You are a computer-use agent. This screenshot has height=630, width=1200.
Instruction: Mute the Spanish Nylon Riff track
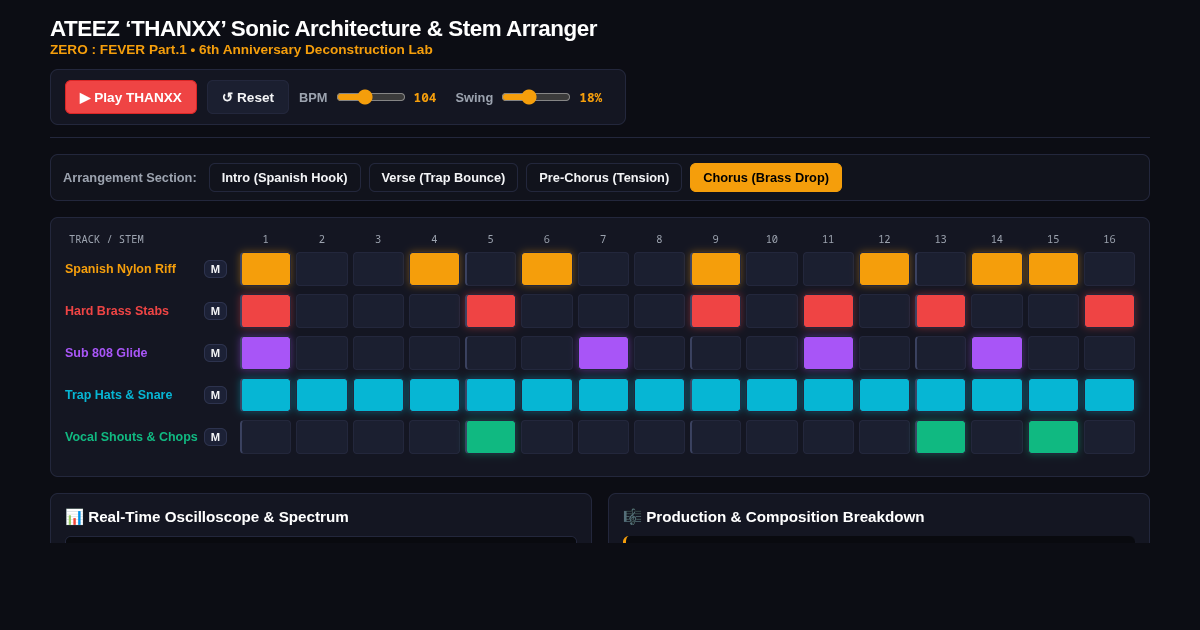point(215,269)
